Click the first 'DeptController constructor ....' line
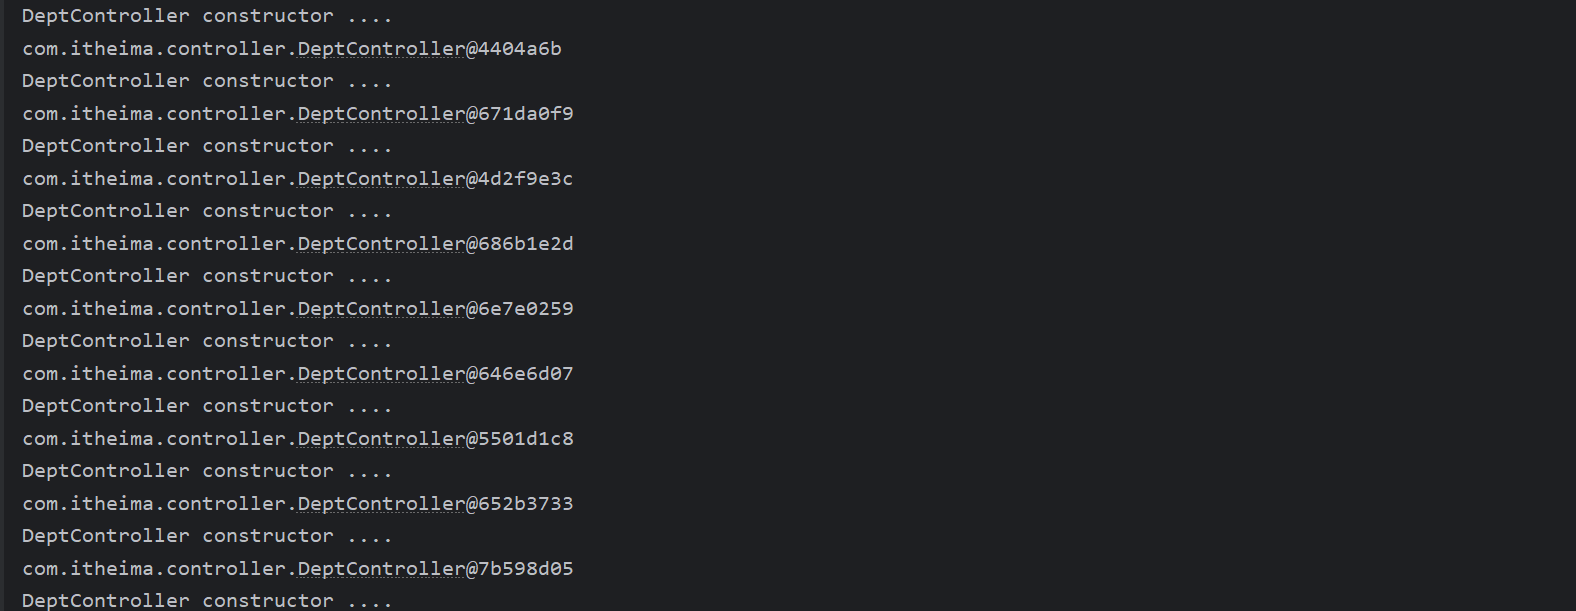 207,16
